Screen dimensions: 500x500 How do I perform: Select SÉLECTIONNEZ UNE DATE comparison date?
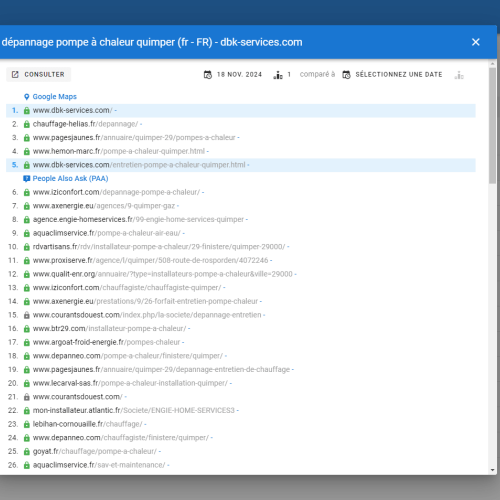pyautogui.click(x=399, y=74)
